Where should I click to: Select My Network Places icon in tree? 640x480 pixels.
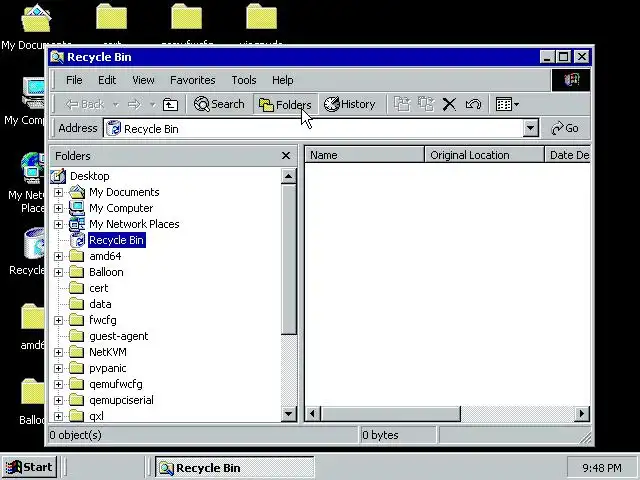(x=77, y=224)
